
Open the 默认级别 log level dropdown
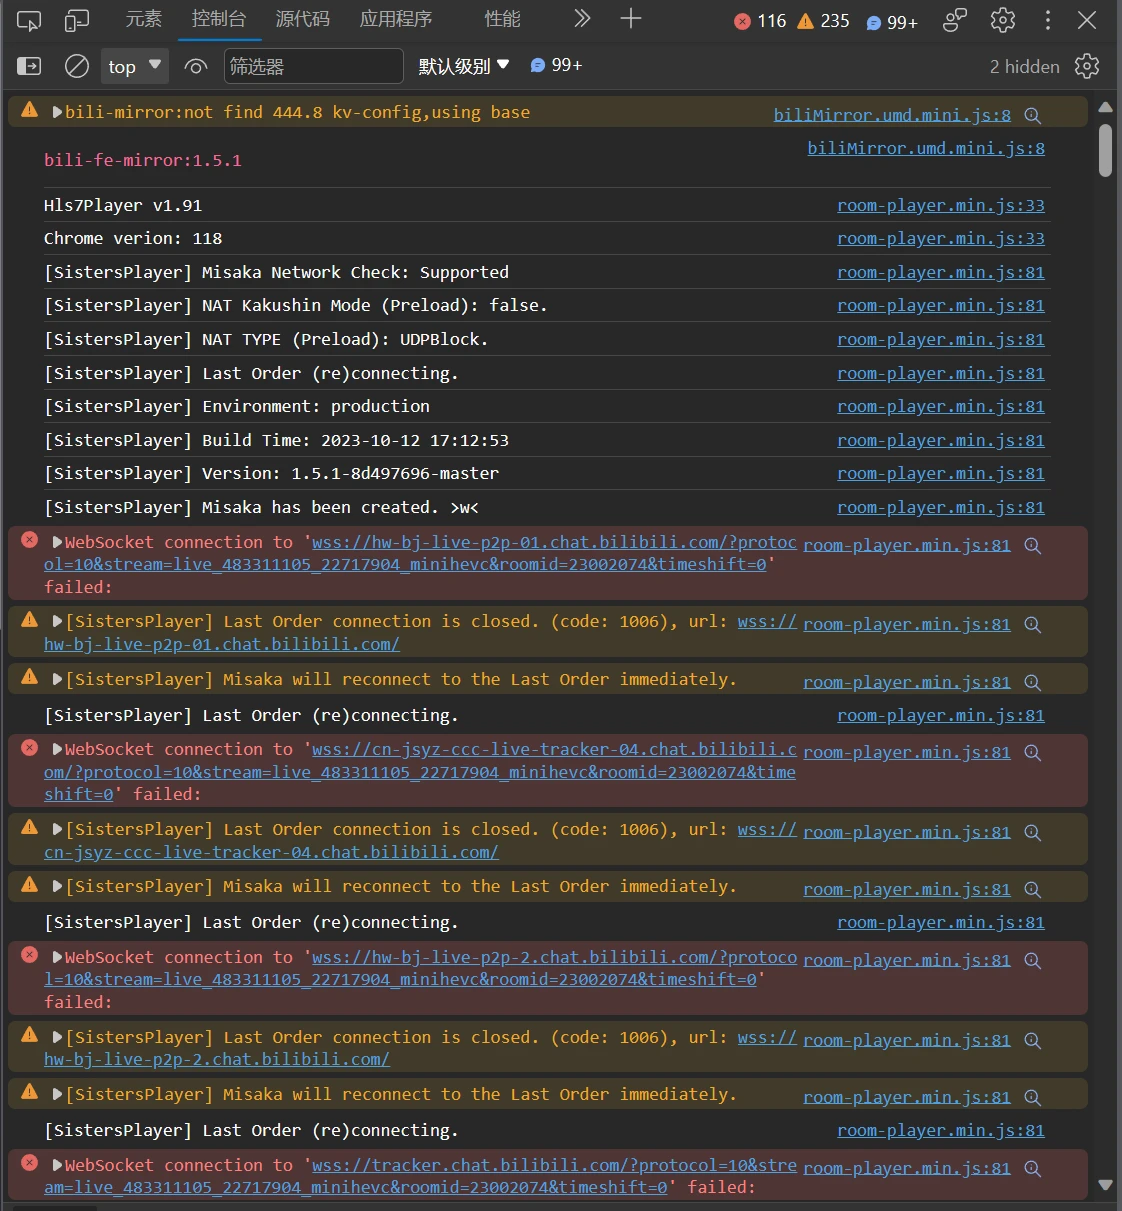coord(464,66)
